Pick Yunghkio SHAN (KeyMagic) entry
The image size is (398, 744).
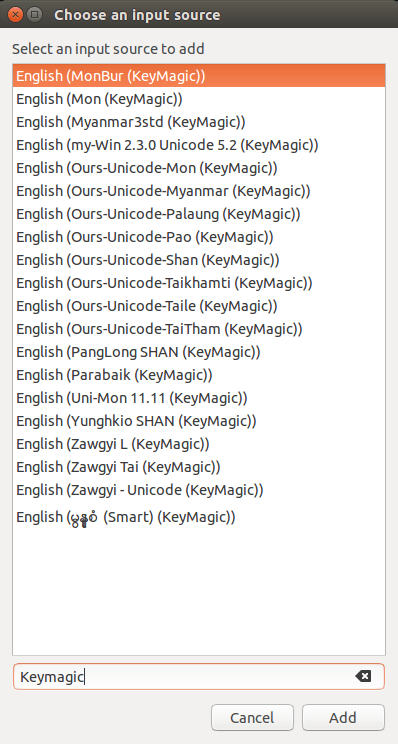pyautogui.click(x=199, y=421)
